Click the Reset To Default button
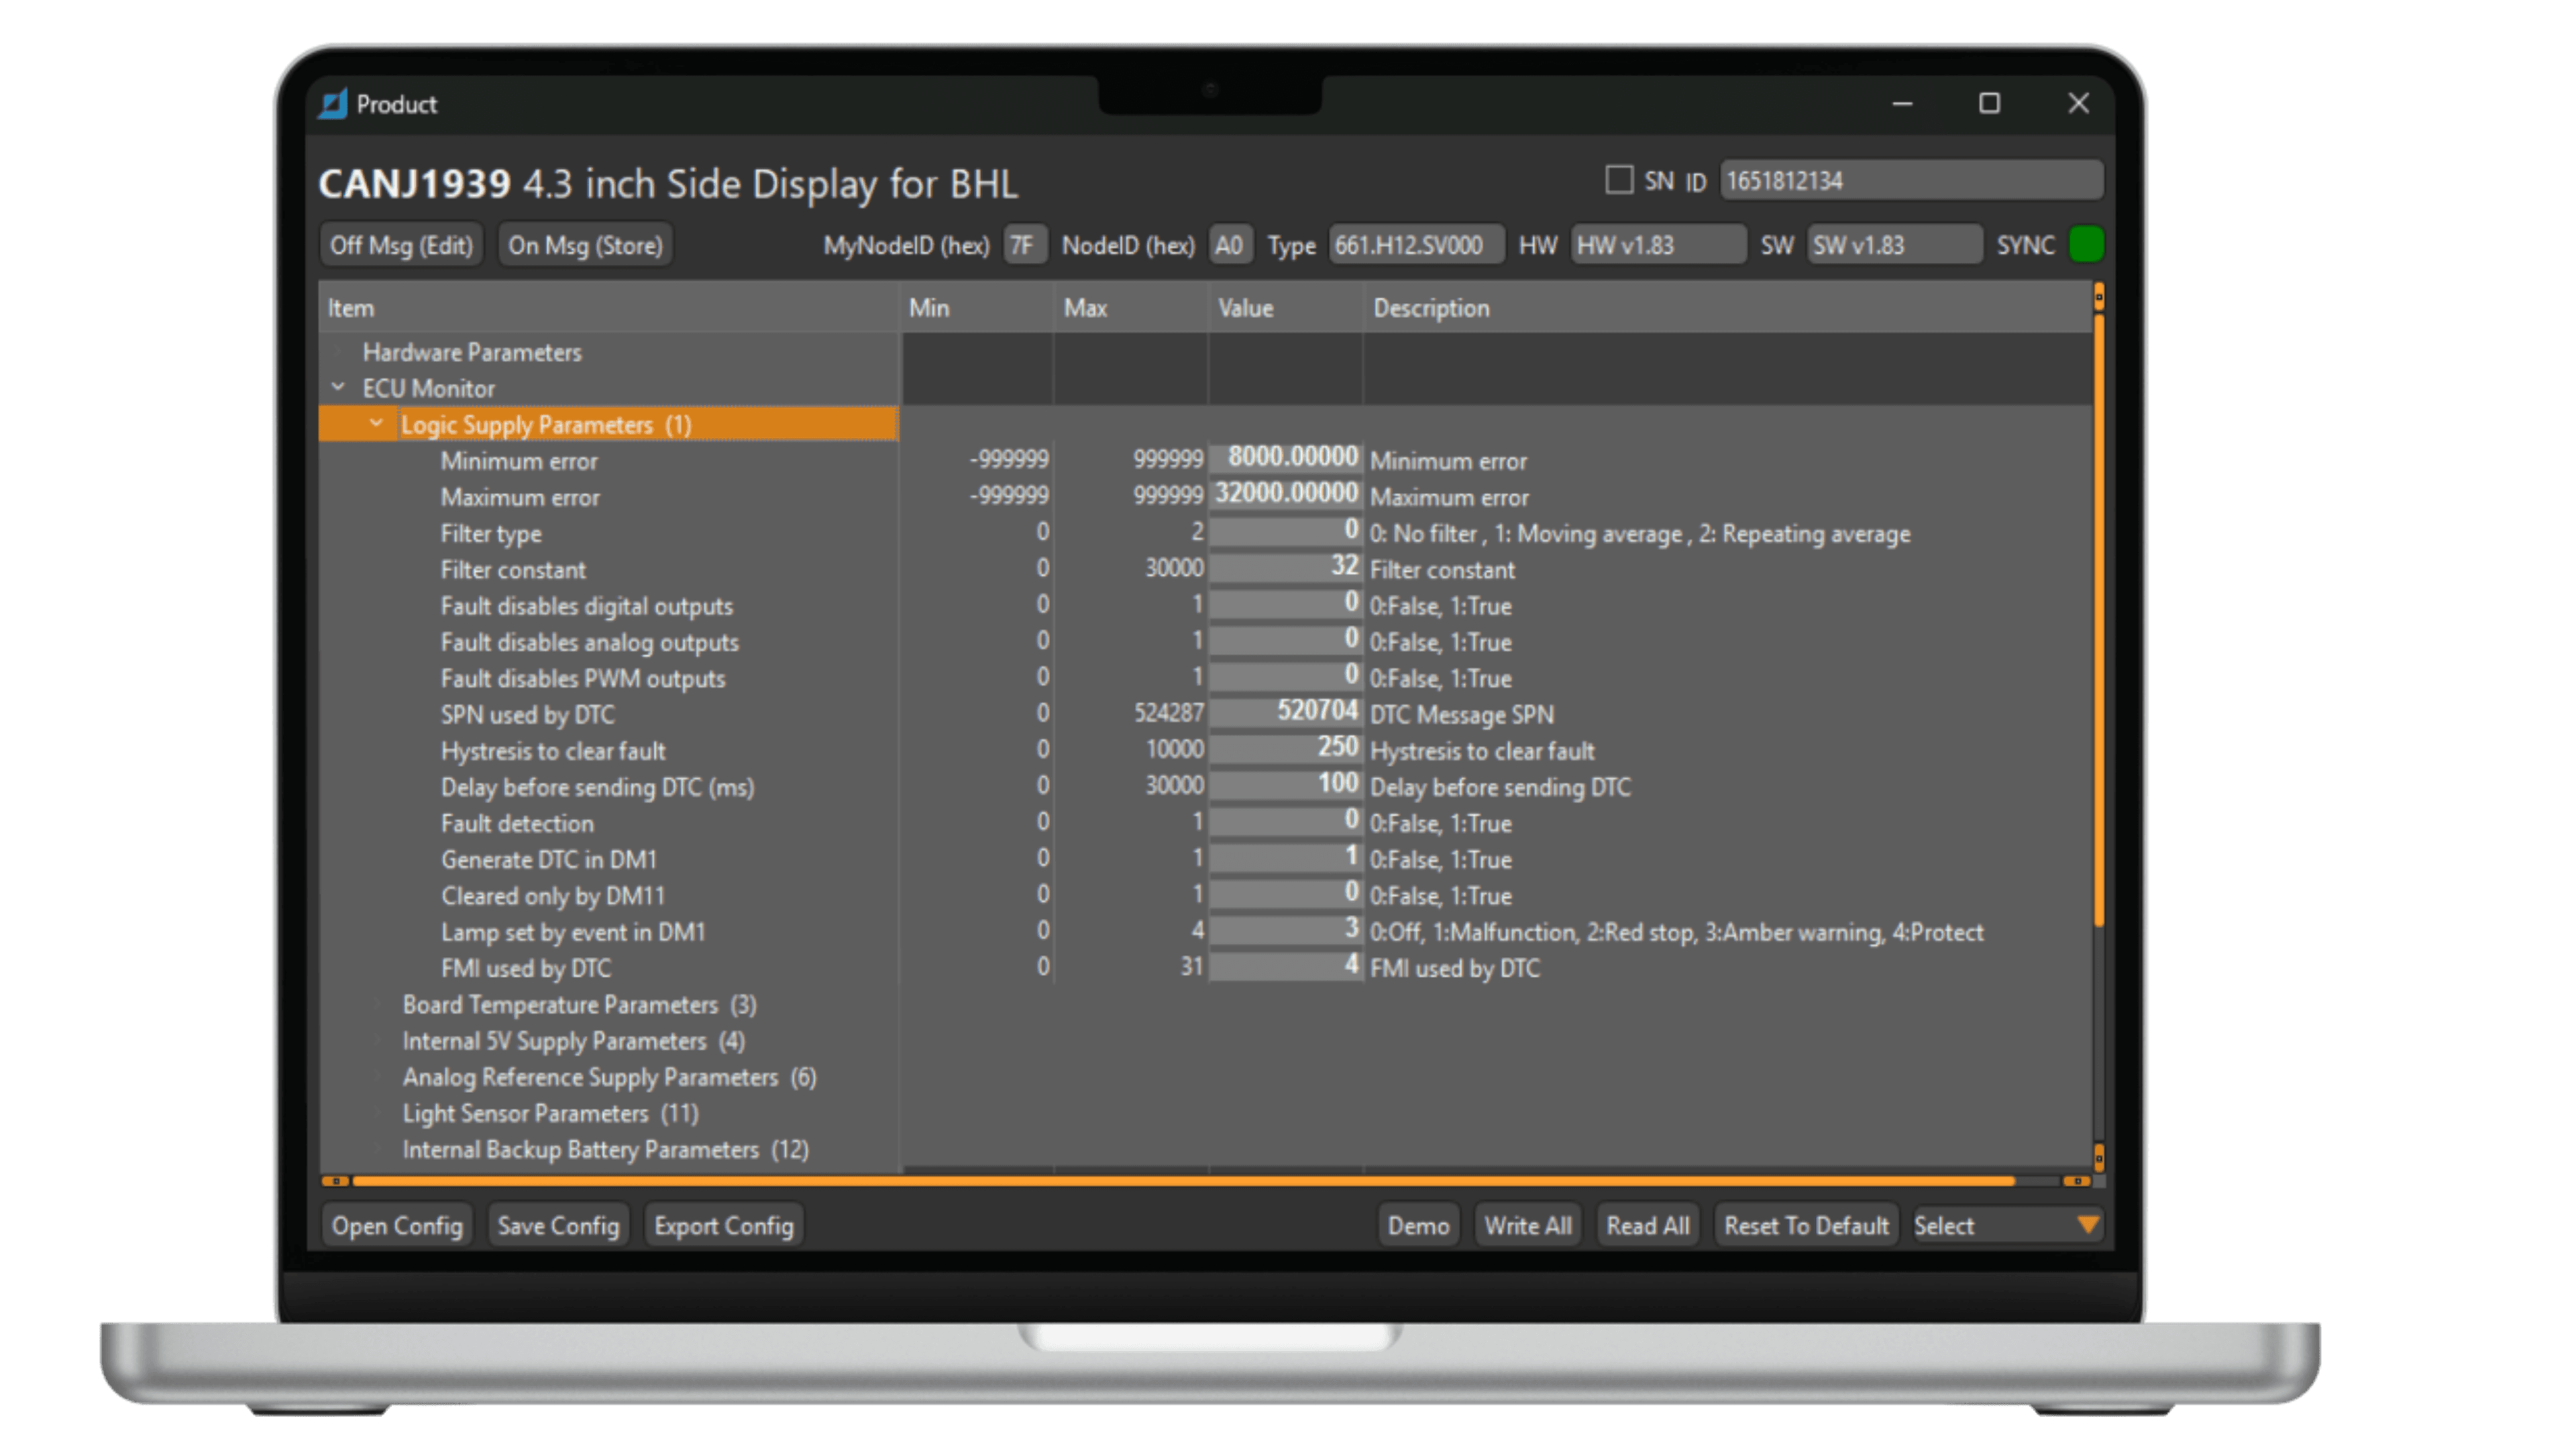 (x=1806, y=1225)
